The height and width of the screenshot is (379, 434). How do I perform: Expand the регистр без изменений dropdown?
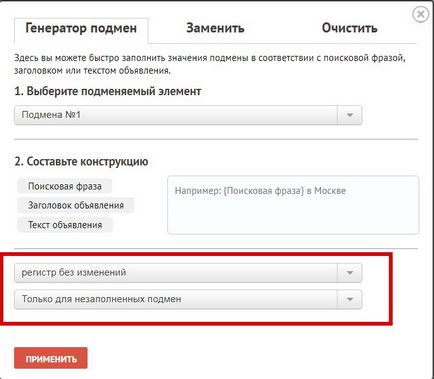coord(188,273)
